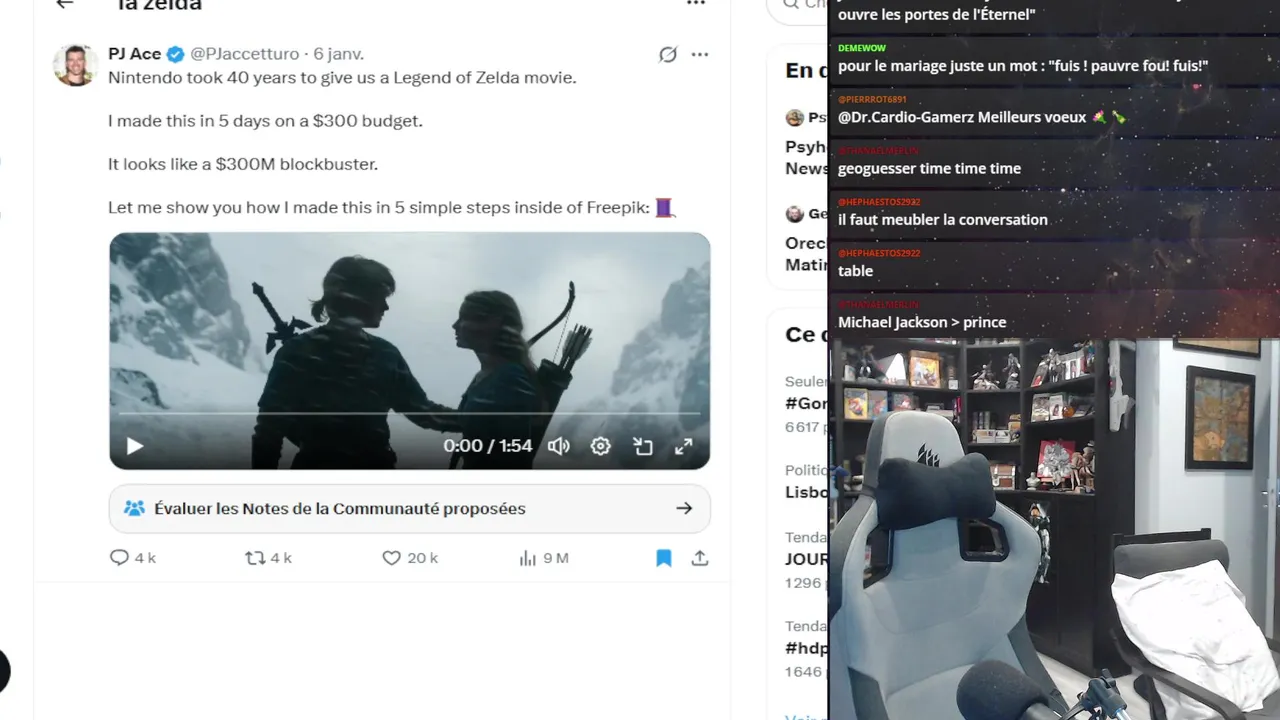Click the Grok icon on the tweet
The image size is (1280, 720).
coord(667,55)
